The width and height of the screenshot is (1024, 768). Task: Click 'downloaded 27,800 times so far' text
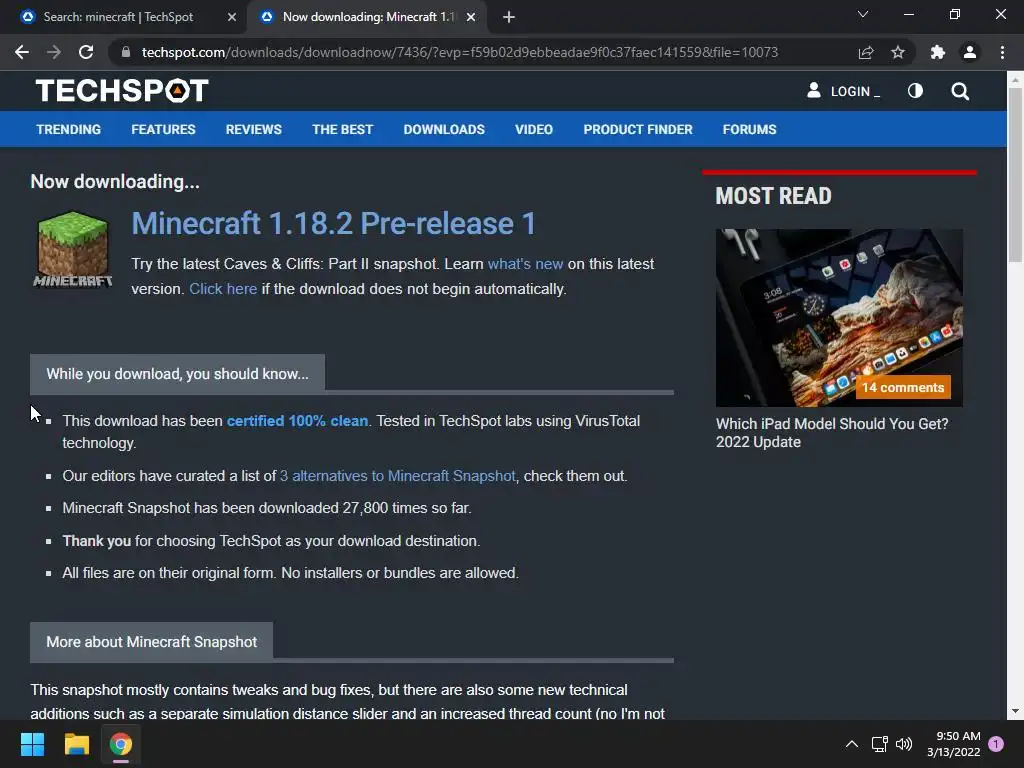pyautogui.click(x=365, y=507)
